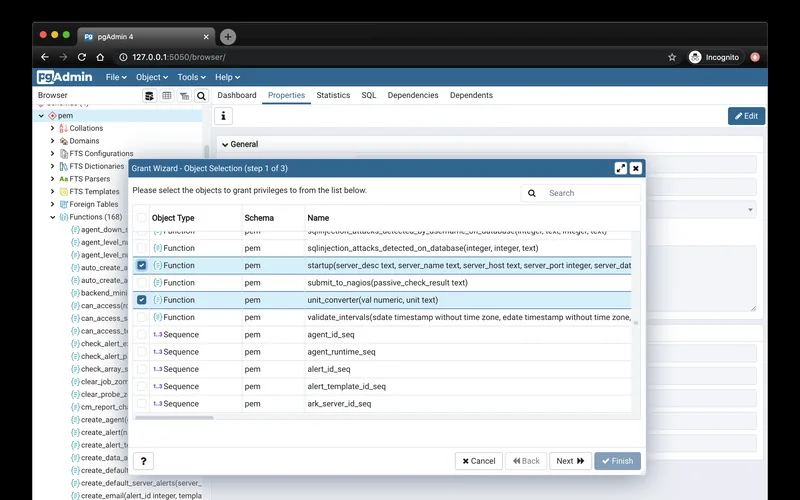Screen dimensions: 800x500
Task: Click the FTS Dictionaries icon
Action: click(x=63, y=166)
